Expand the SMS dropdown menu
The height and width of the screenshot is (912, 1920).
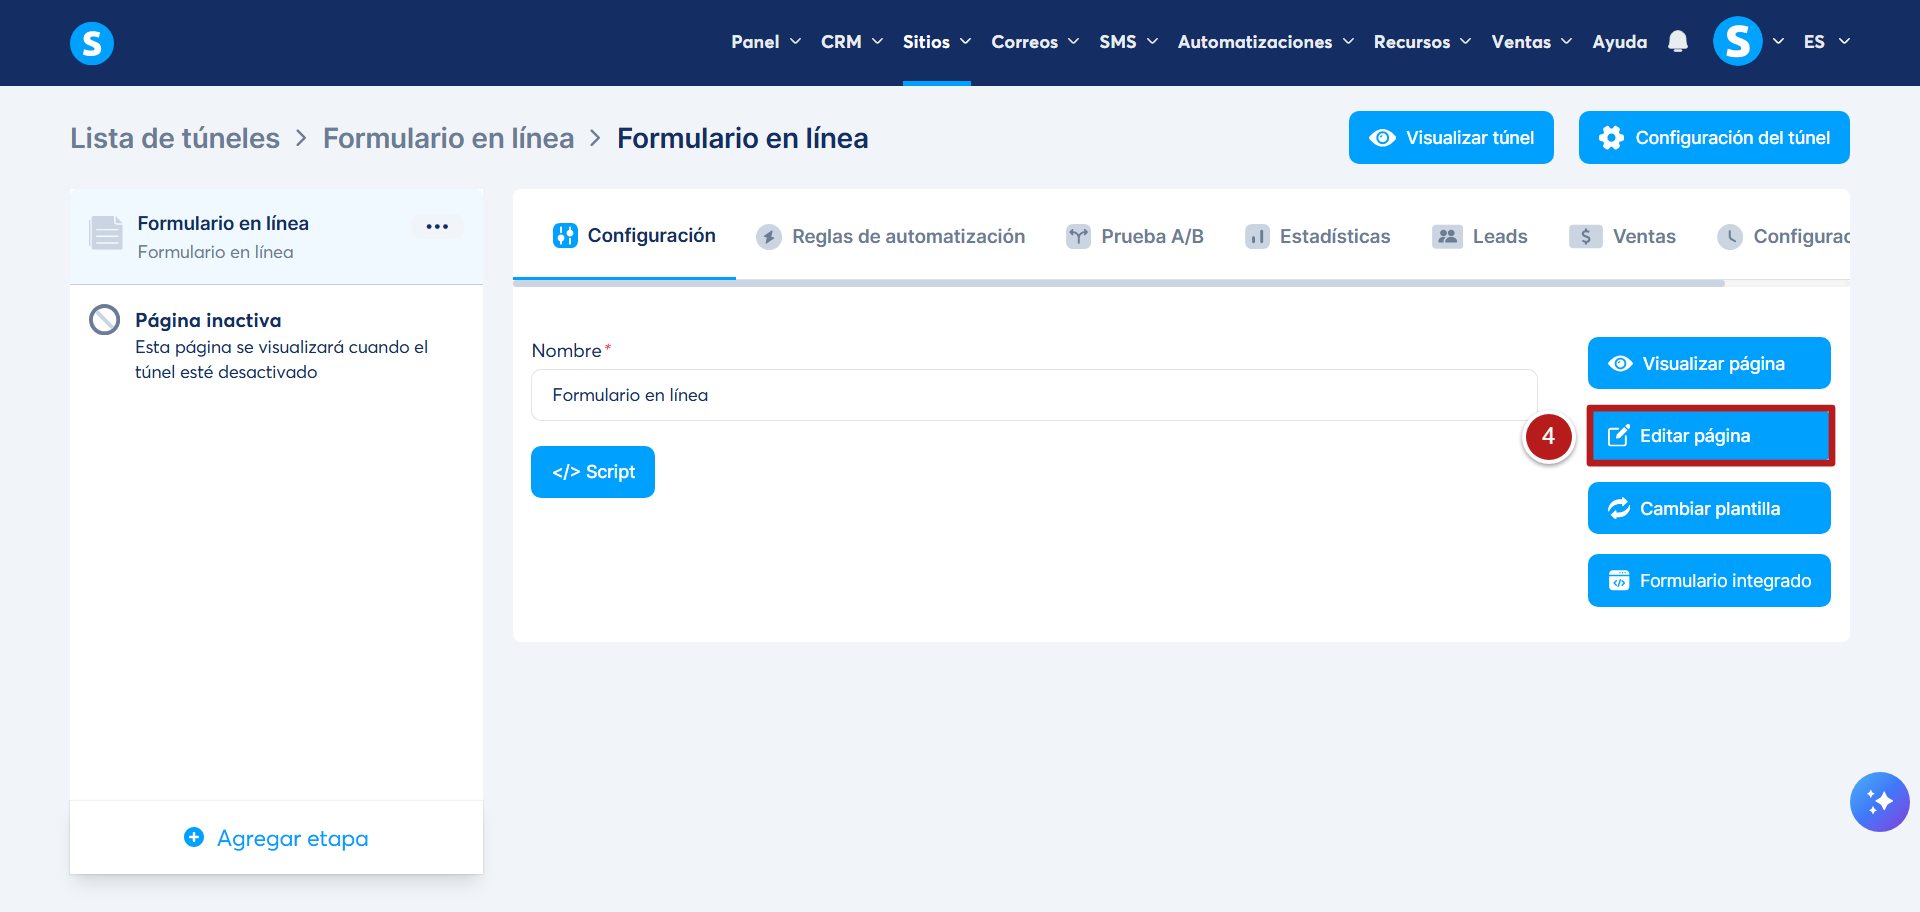(1129, 42)
